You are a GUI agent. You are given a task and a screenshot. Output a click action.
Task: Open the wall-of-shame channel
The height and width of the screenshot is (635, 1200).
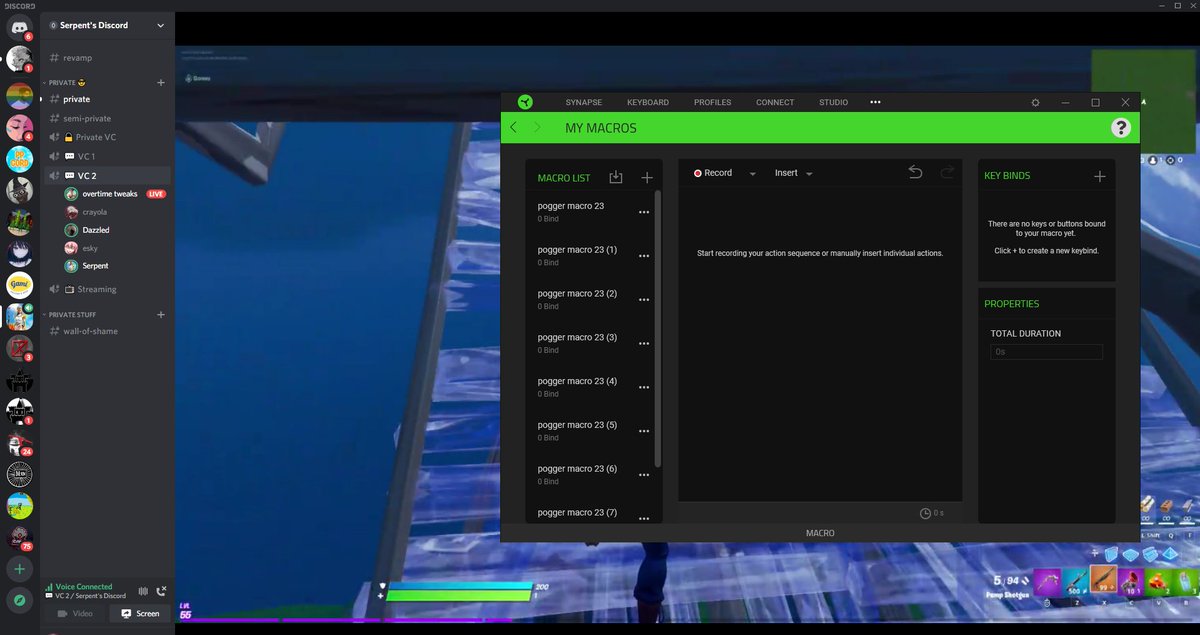[x=90, y=331]
